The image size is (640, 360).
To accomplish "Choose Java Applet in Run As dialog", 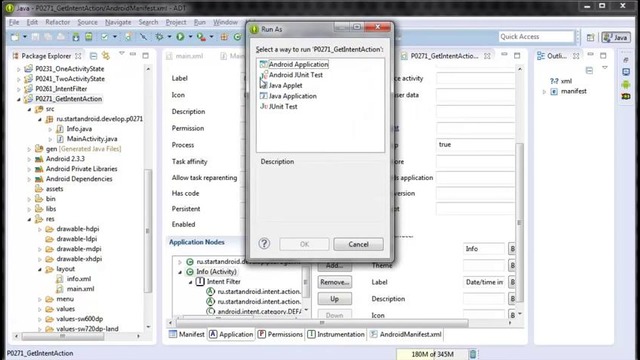I will [x=281, y=85].
